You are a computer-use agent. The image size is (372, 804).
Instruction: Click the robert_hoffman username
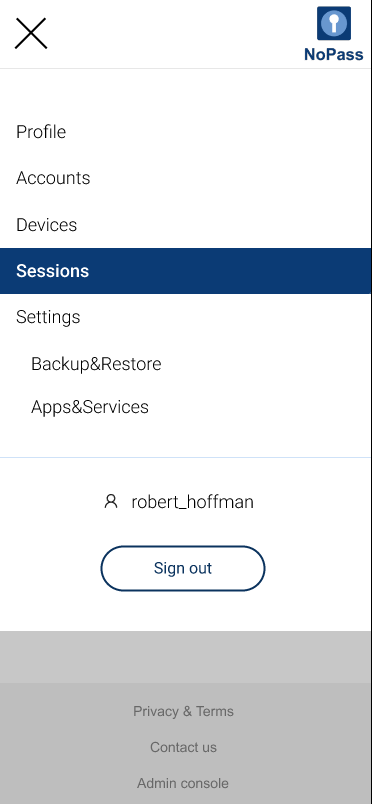(192, 501)
